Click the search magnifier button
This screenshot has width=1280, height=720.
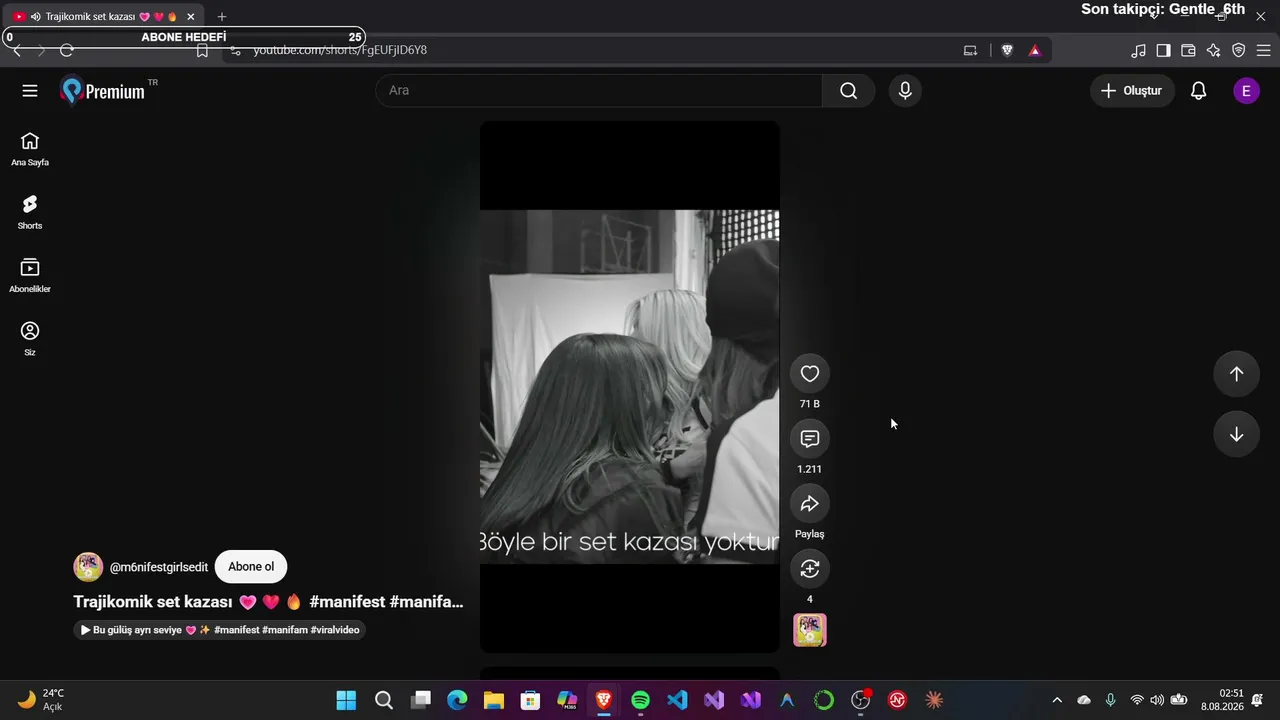(x=849, y=91)
